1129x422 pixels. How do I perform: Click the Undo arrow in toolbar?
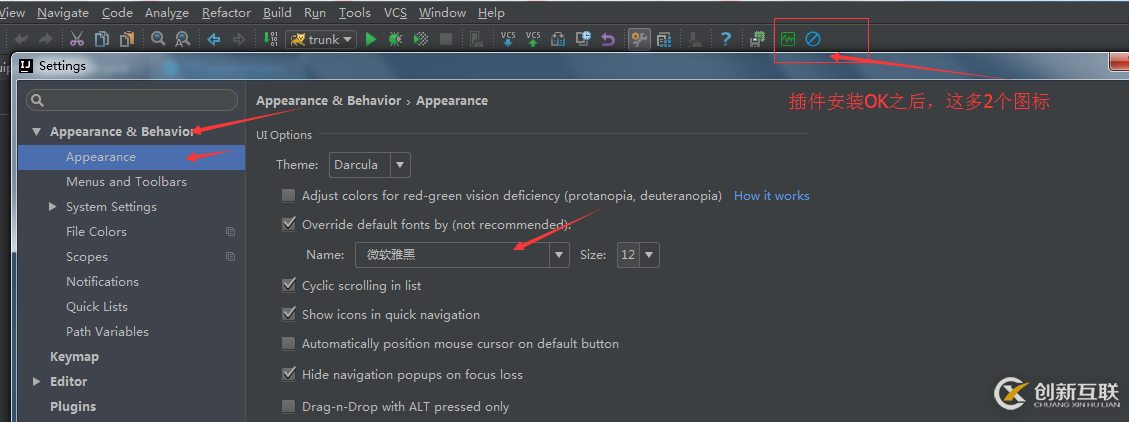(x=22, y=39)
